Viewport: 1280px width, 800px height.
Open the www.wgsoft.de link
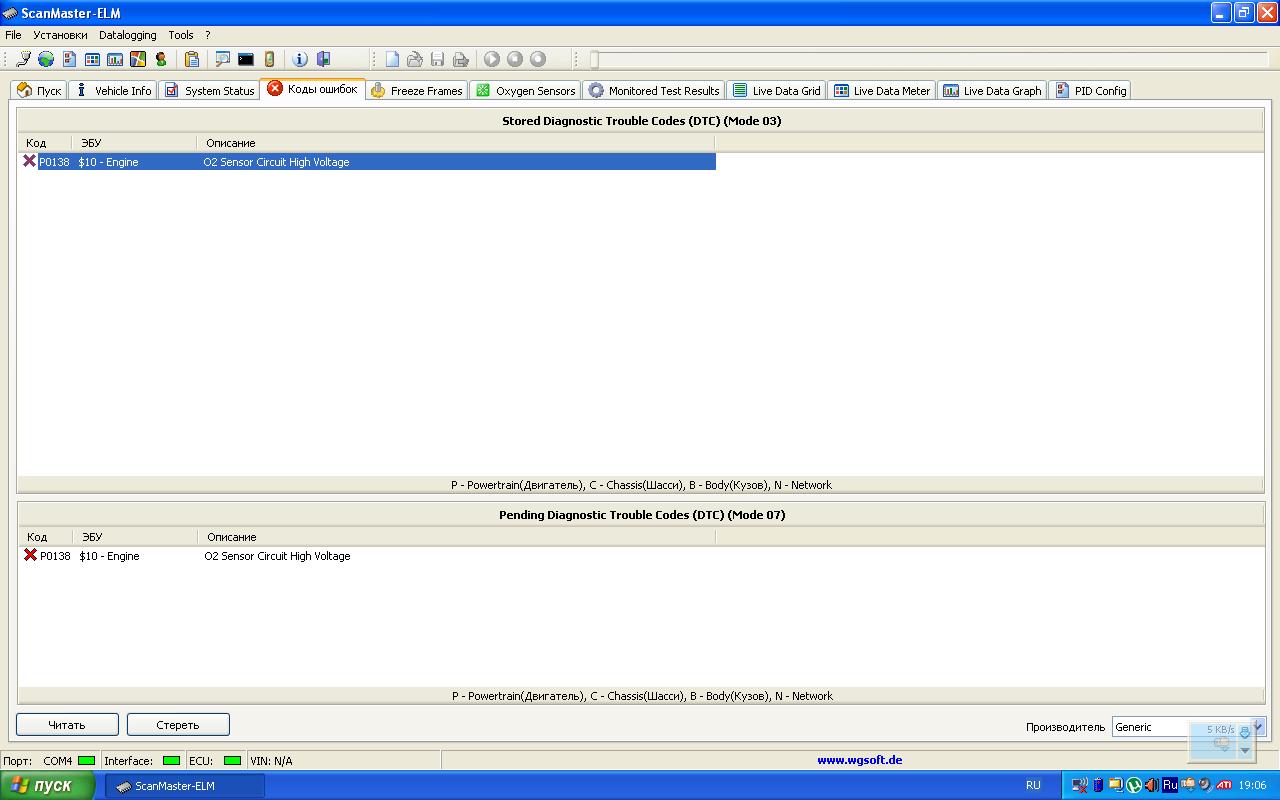(859, 760)
